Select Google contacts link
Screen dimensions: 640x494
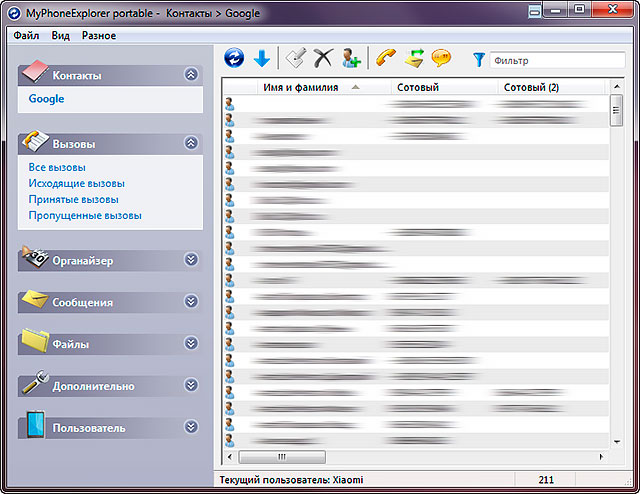46,99
